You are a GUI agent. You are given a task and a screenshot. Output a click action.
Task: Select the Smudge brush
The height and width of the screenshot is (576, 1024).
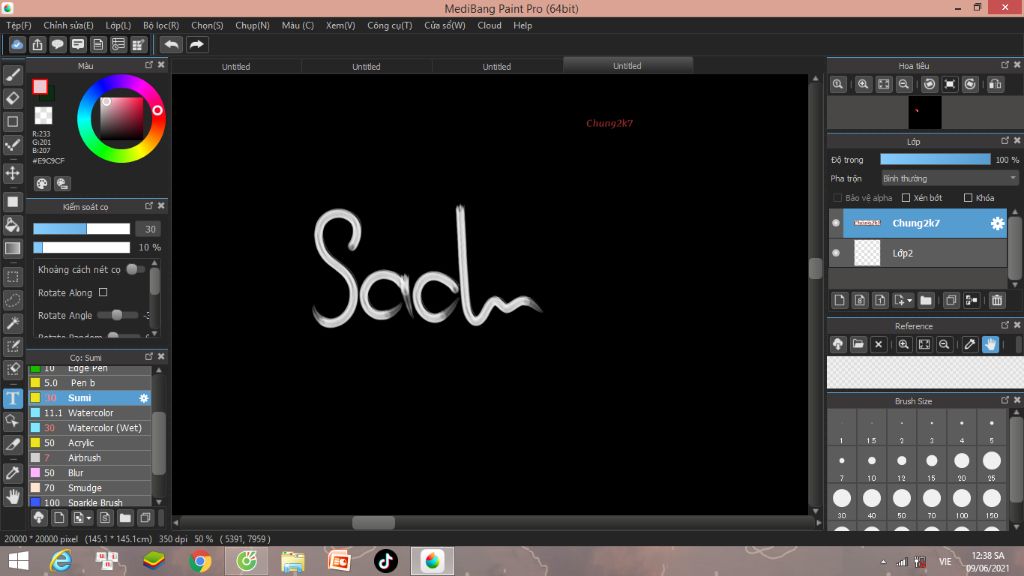(90, 488)
